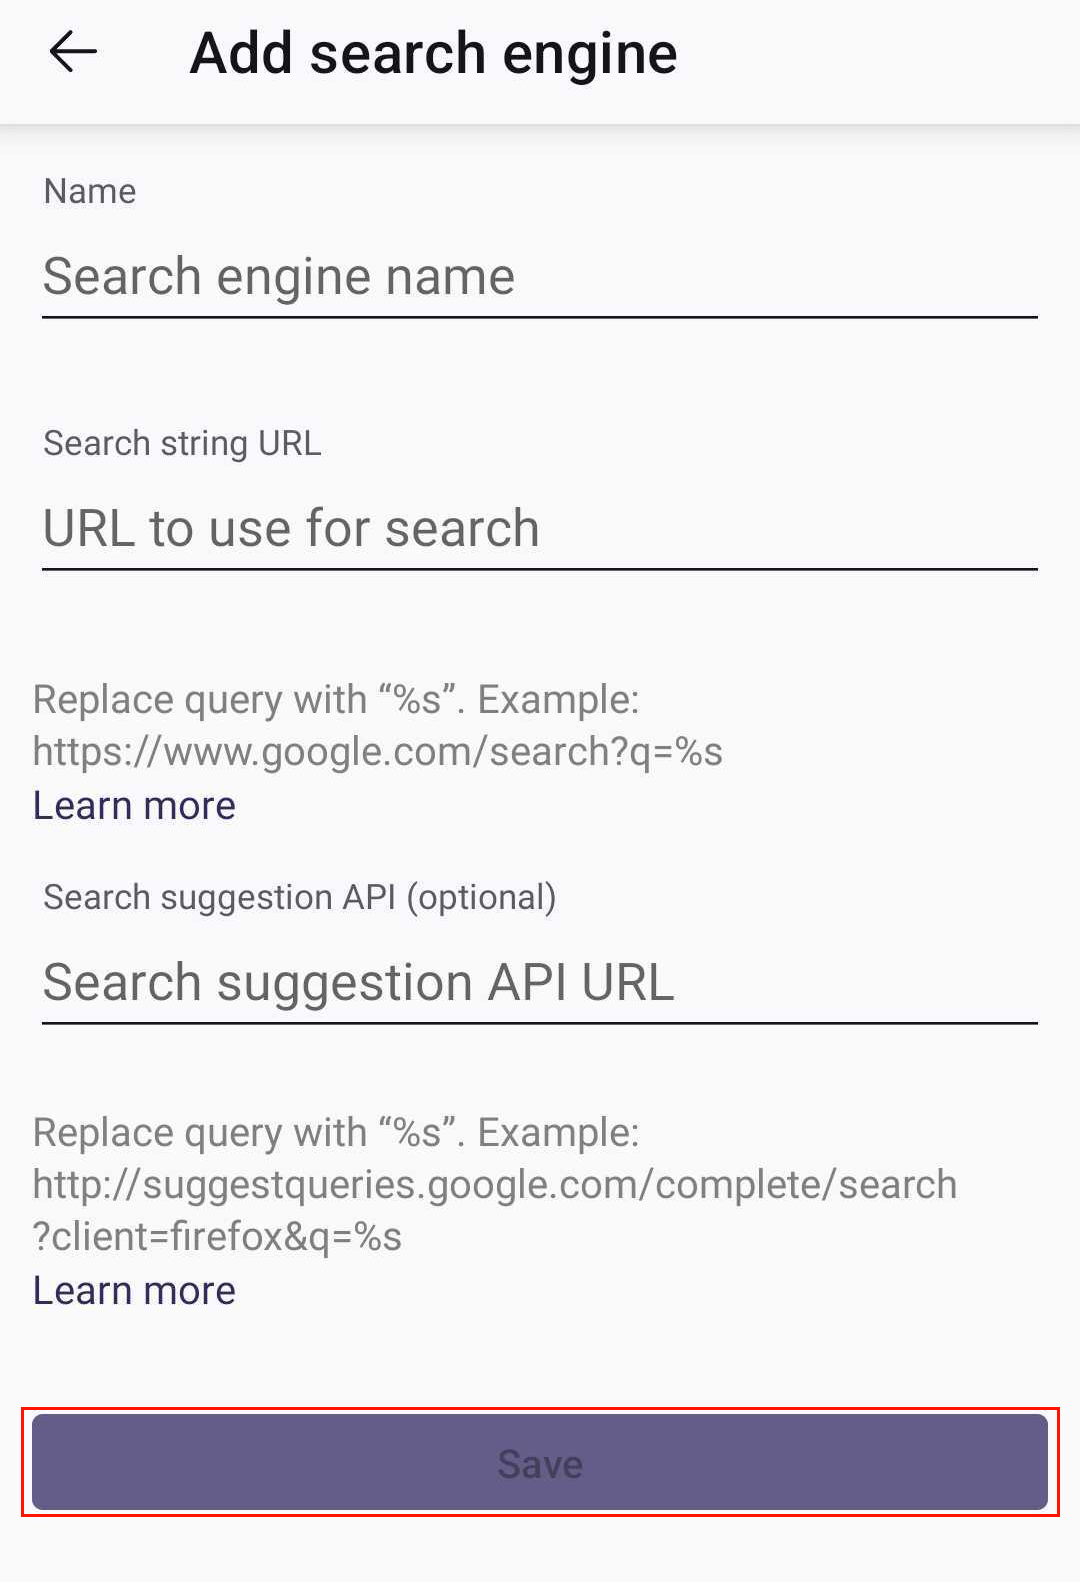Tap the 'Name' field label
Screen dimensions: 1080x1582
(90, 191)
